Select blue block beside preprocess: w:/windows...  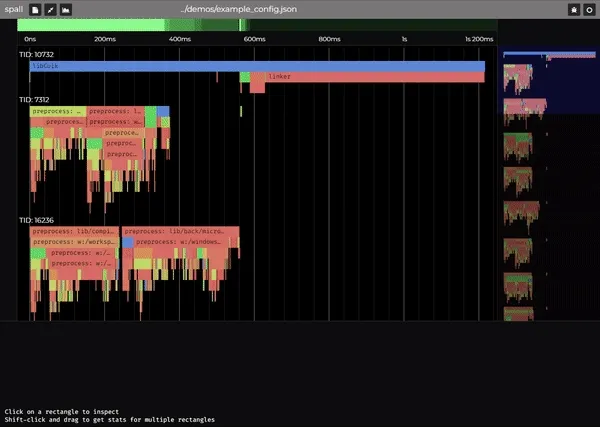tap(128, 242)
